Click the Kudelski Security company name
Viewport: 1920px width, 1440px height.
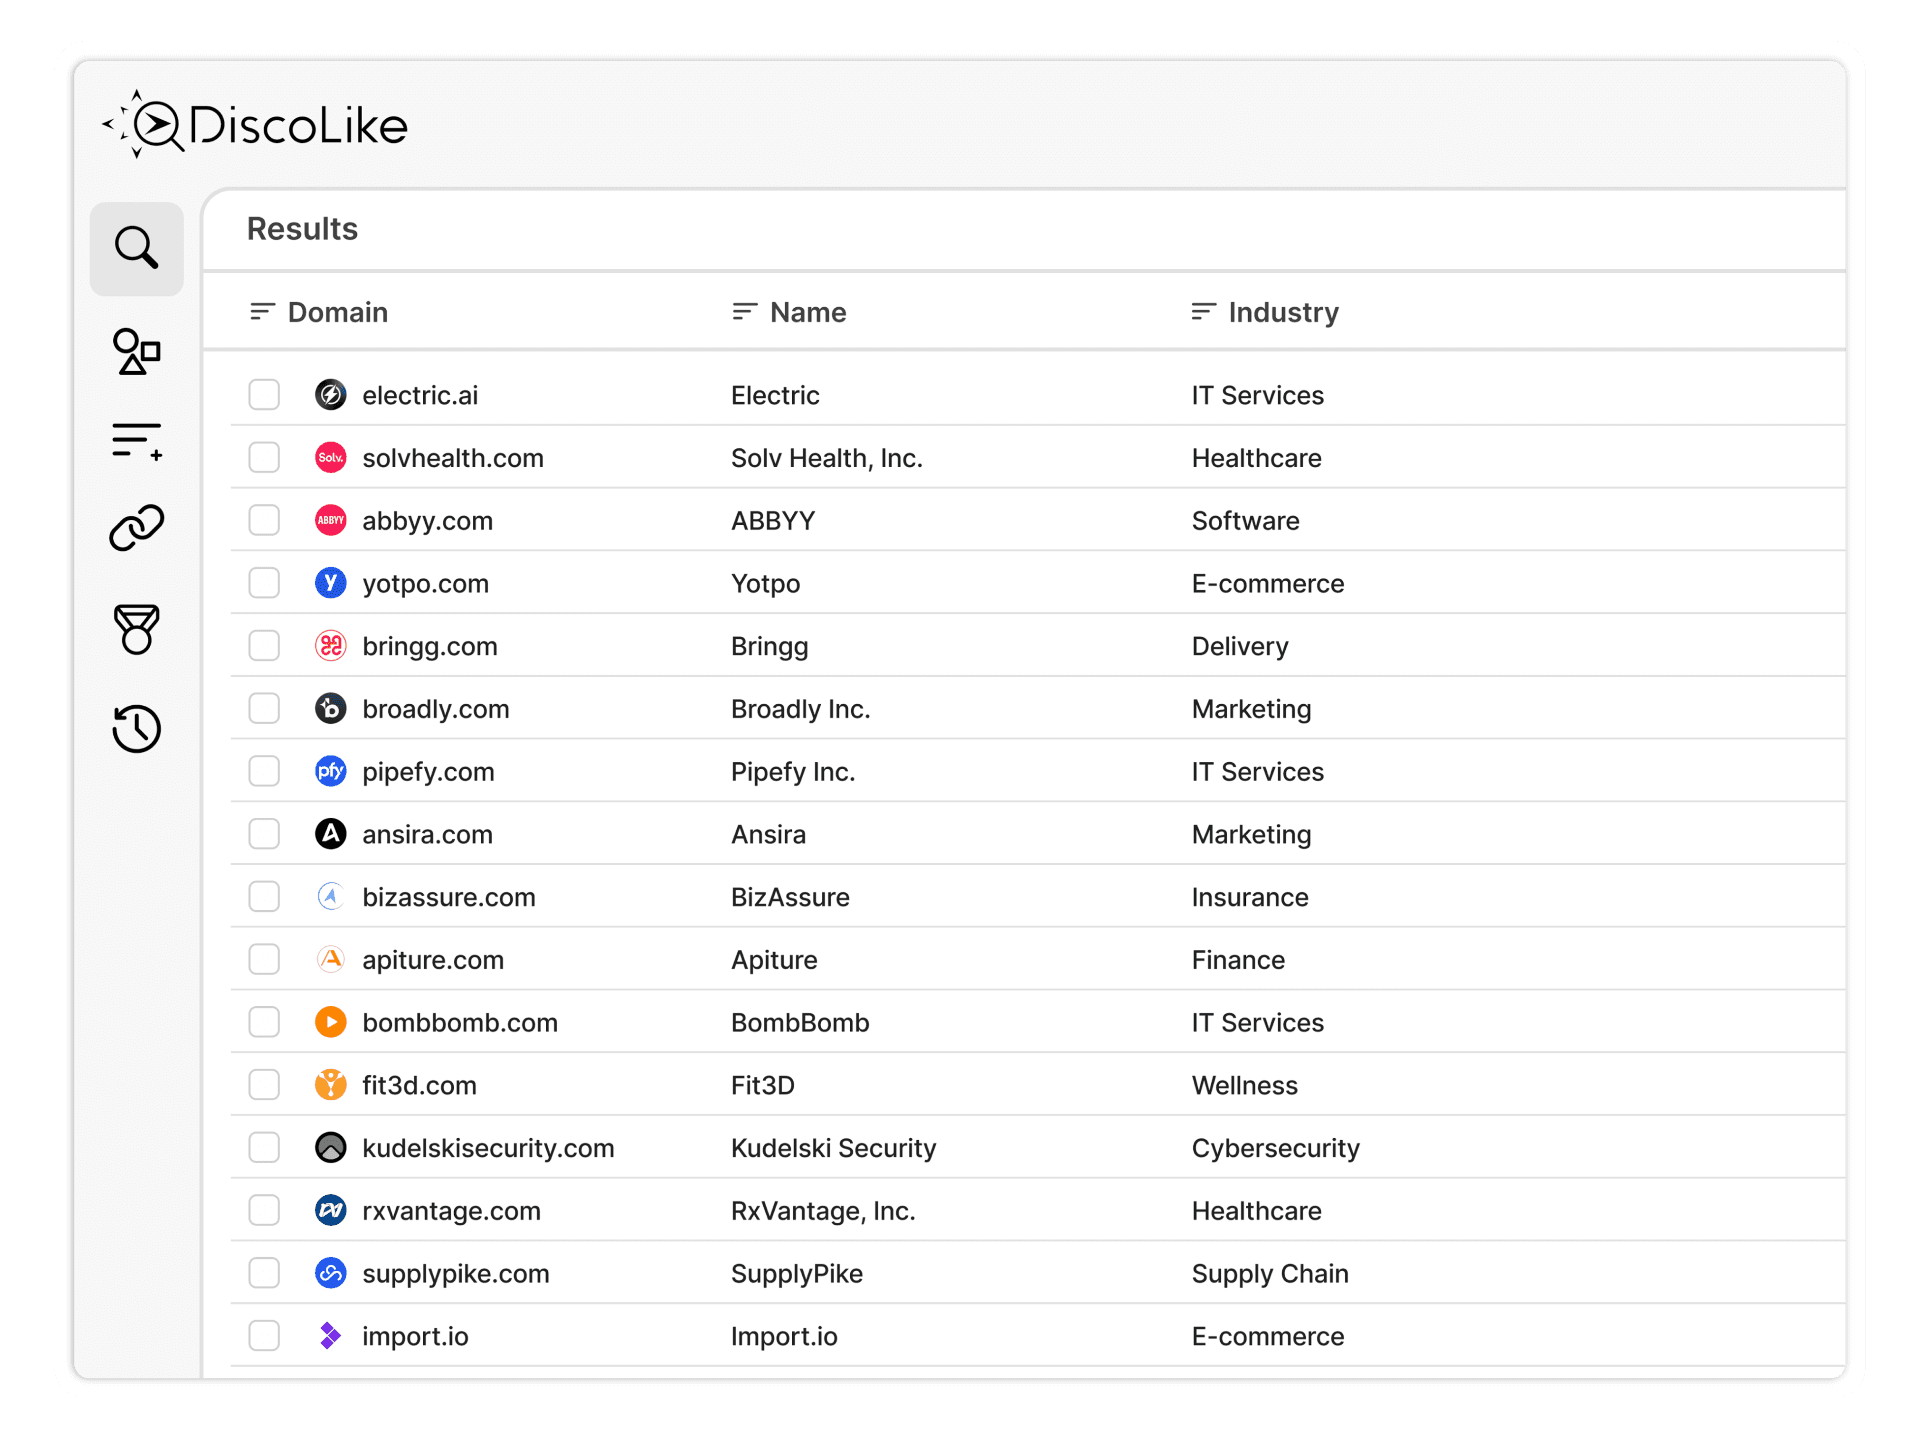(x=833, y=1147)
